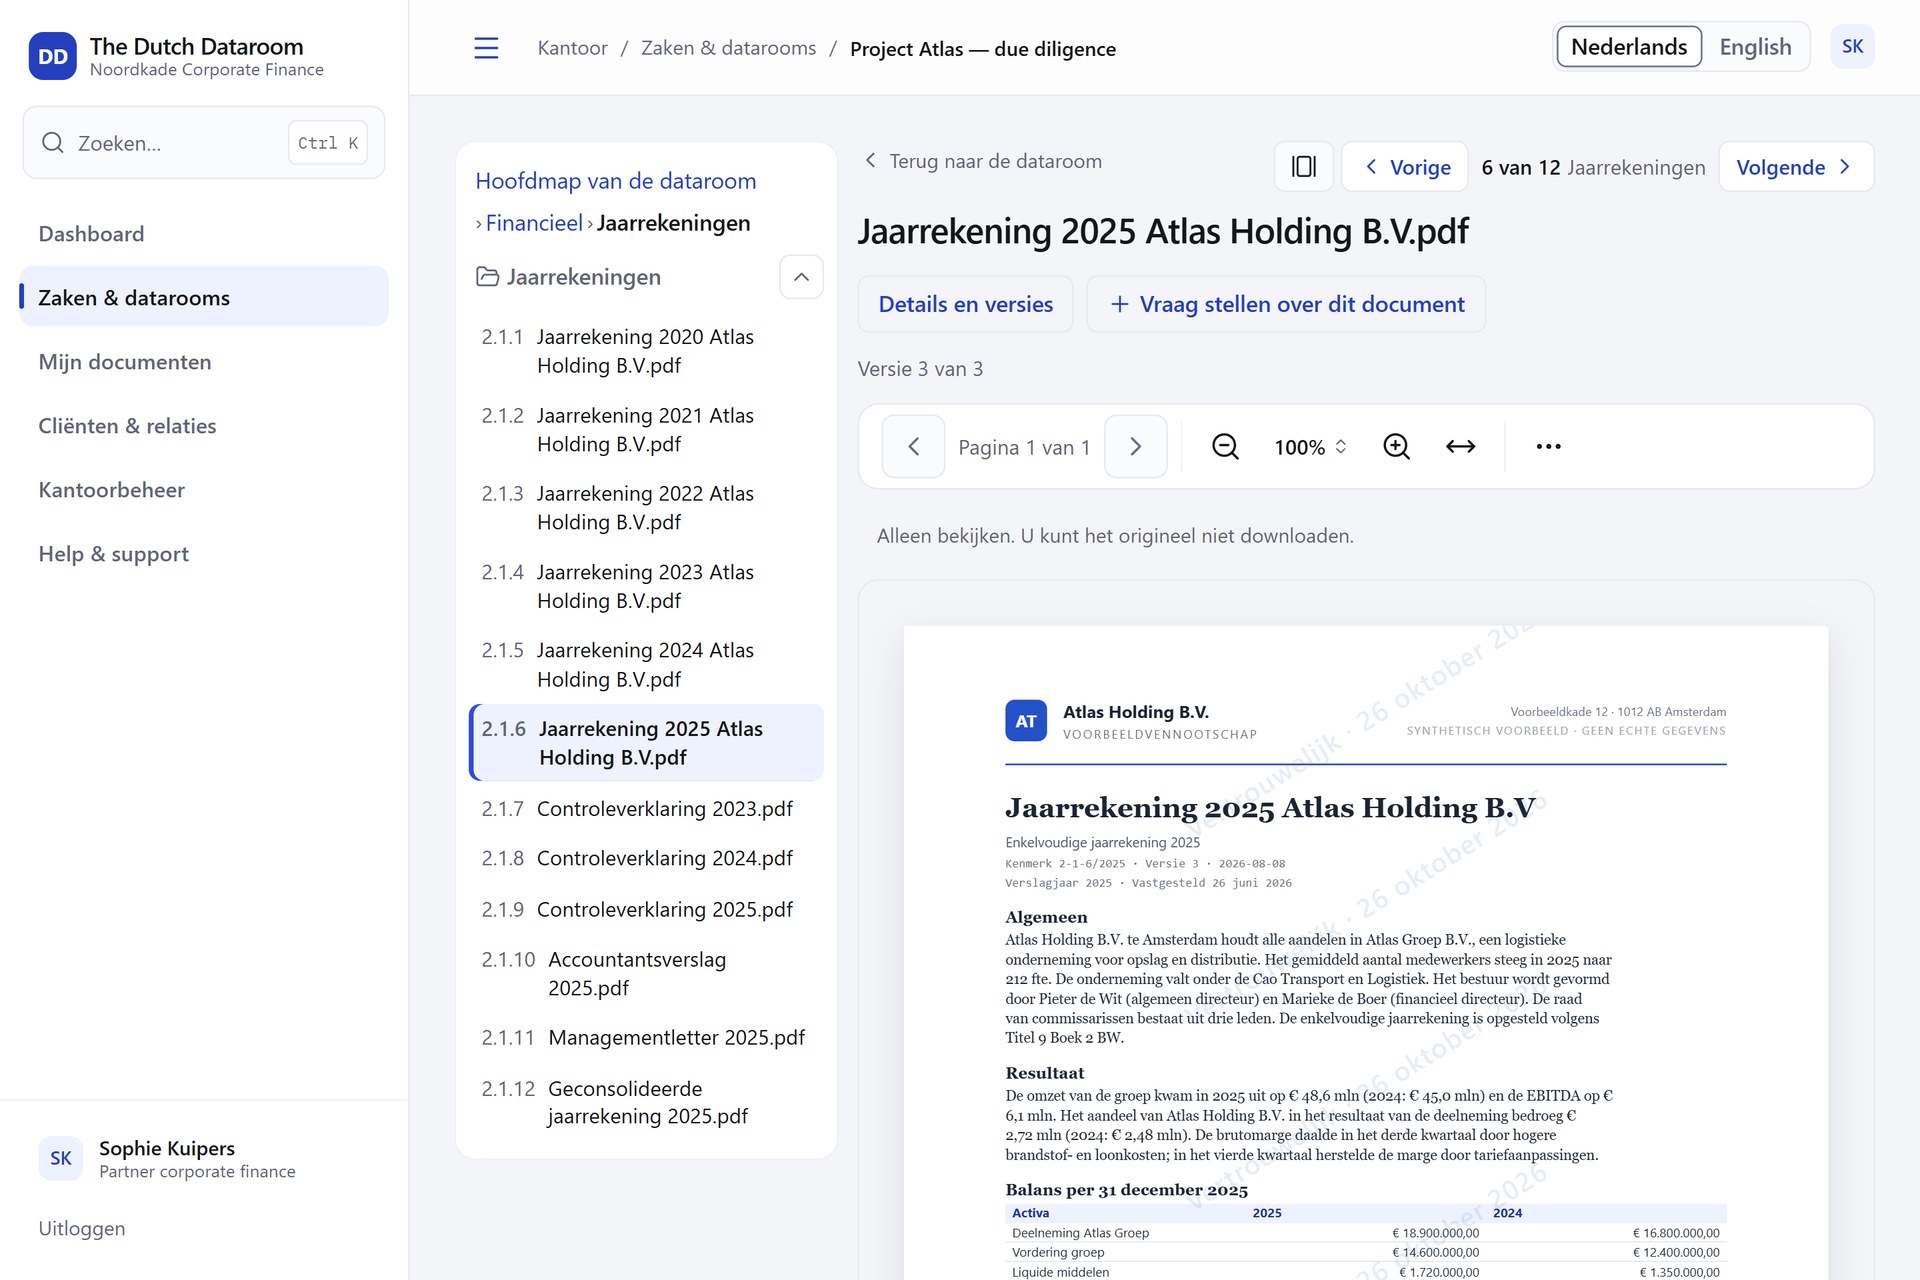Viewport: 1920px width, 1280px height.
Task: Collapse the Jaarrekeningen folder list
Action: [801, 277]
